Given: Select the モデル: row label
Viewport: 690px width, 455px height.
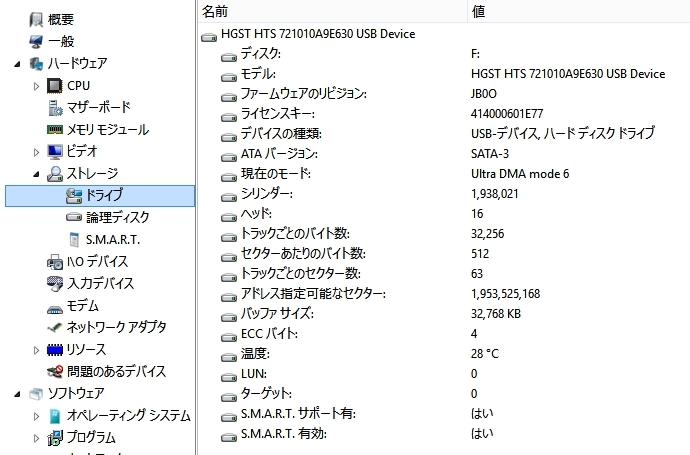Looking at the screenshot, I should pos(258,74).
